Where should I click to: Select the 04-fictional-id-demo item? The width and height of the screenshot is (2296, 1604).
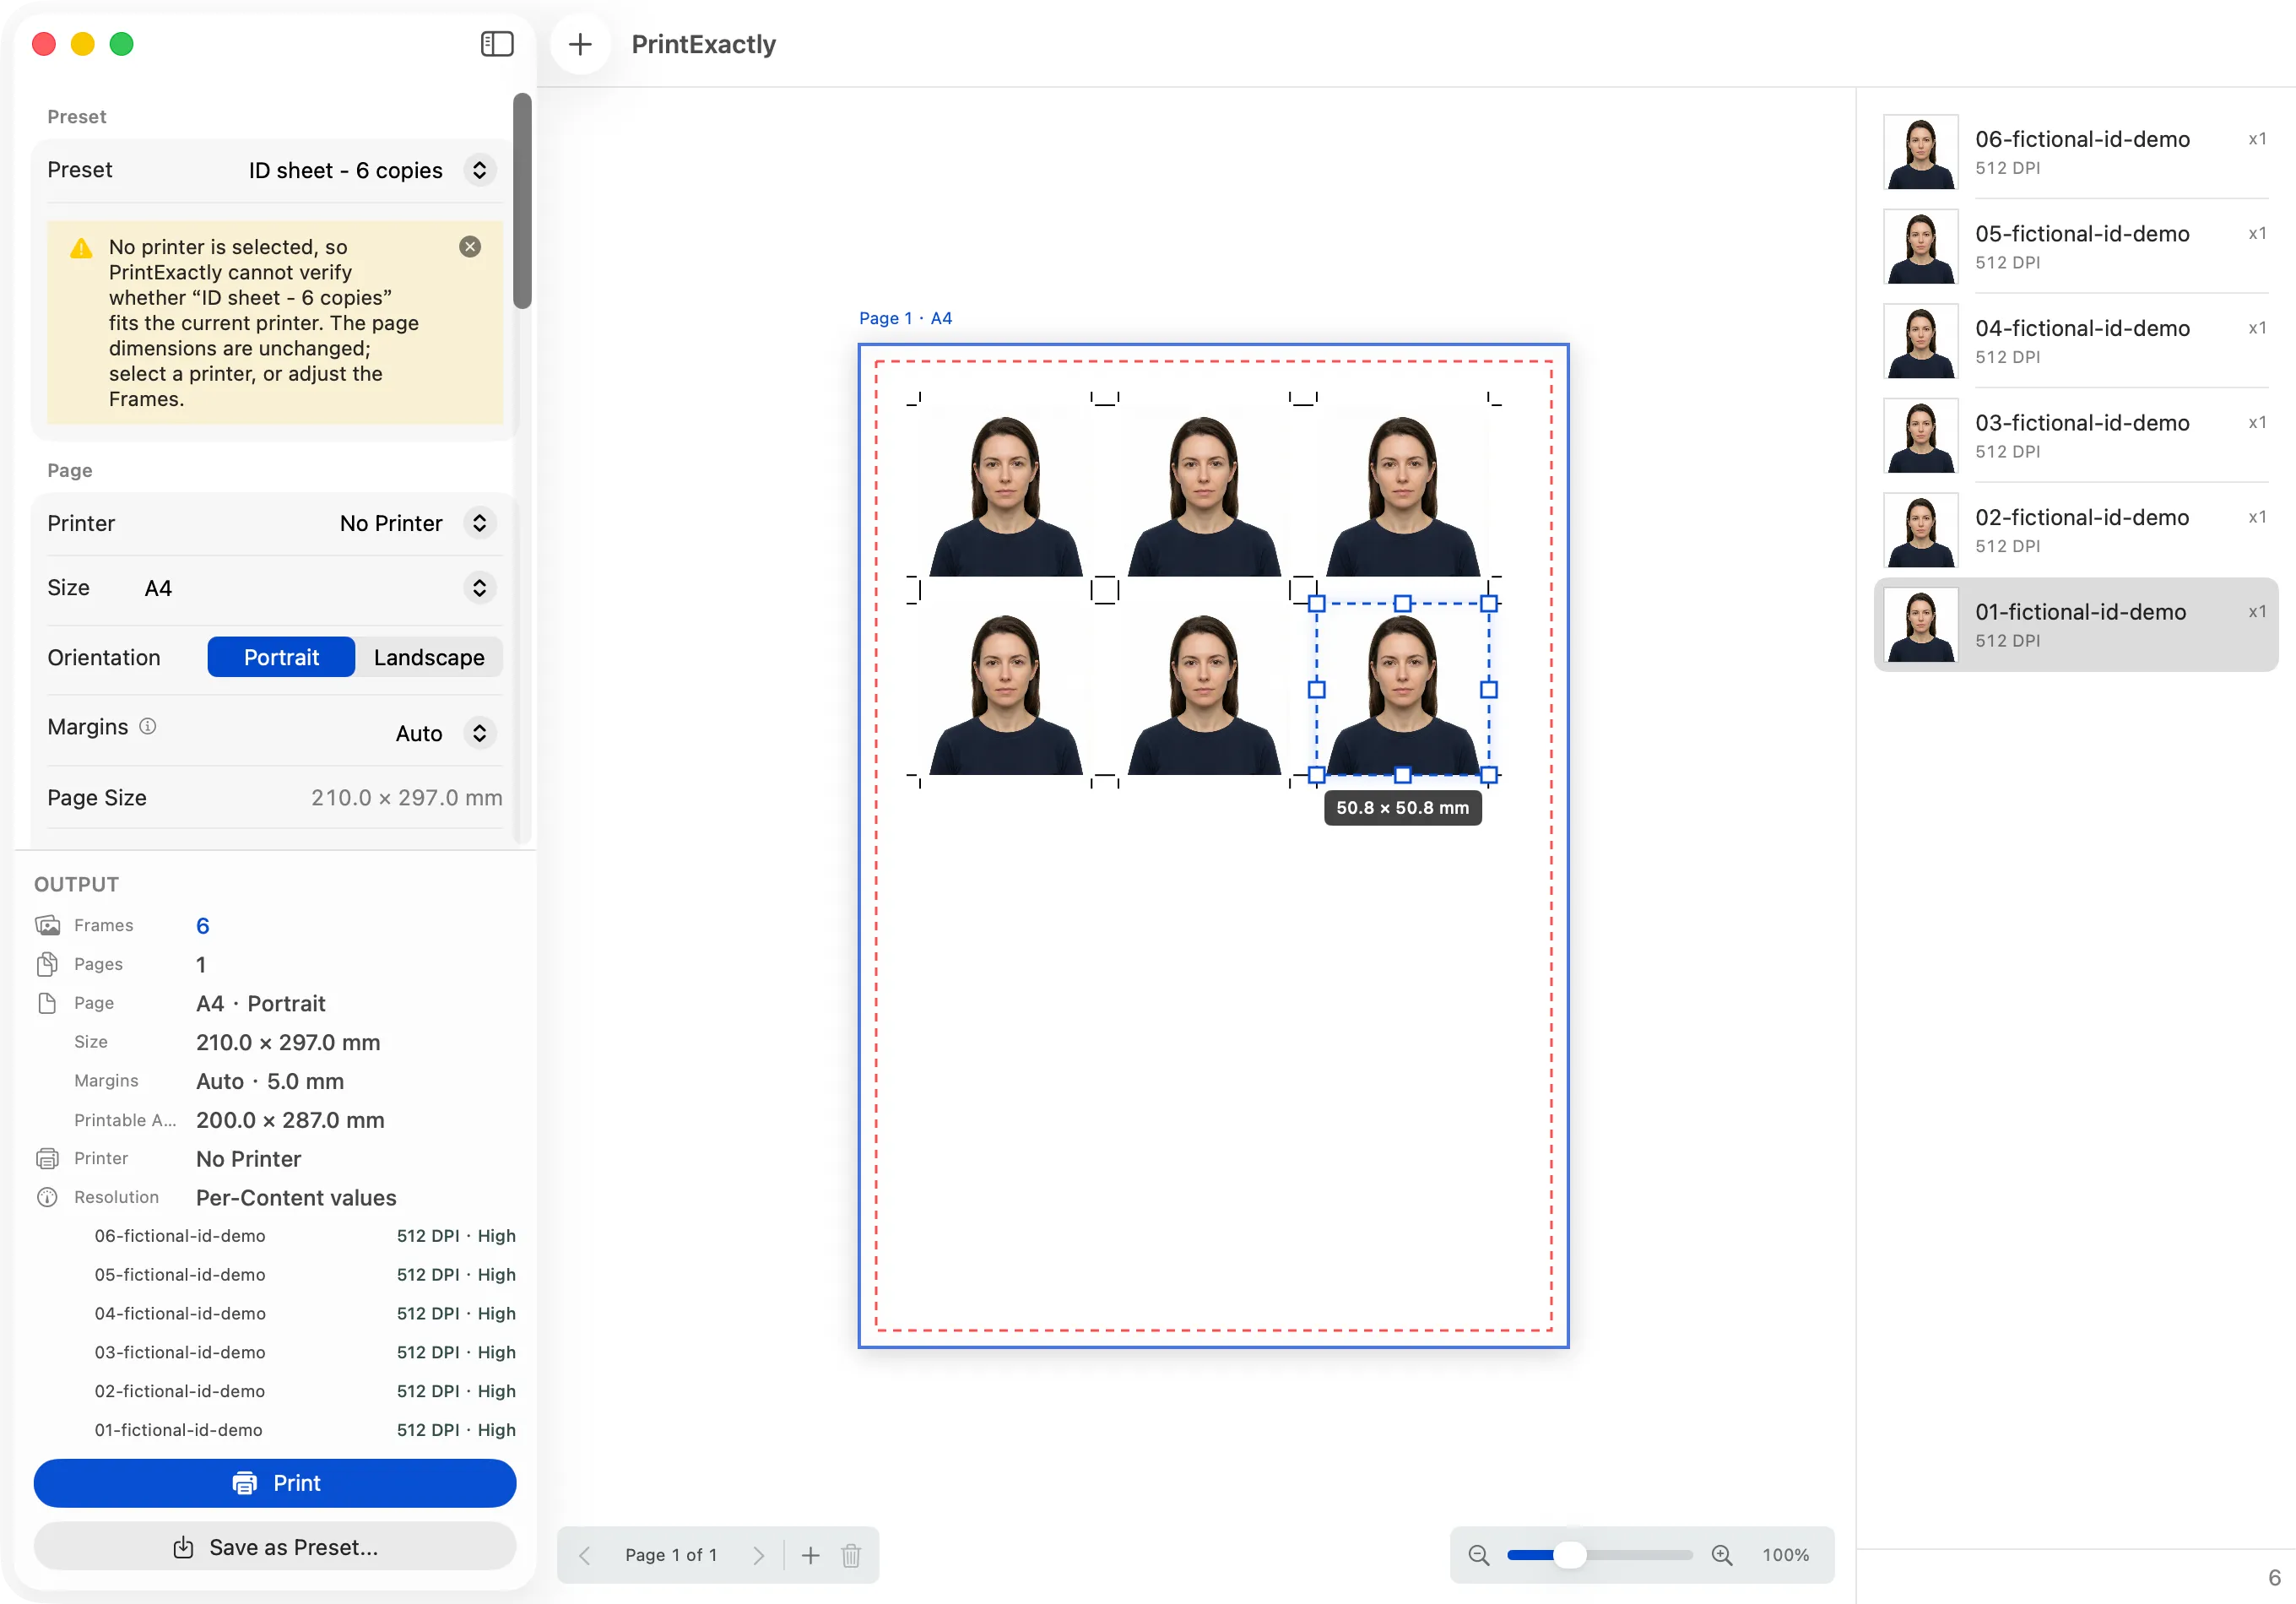point(2076,341)
